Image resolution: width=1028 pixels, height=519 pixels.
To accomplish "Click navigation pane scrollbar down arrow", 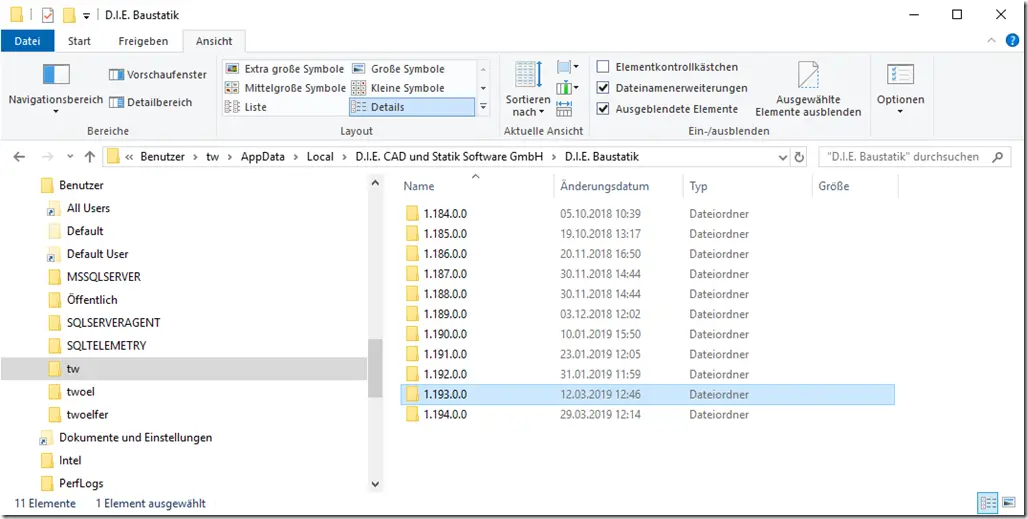I will click(x=375, y=484).
